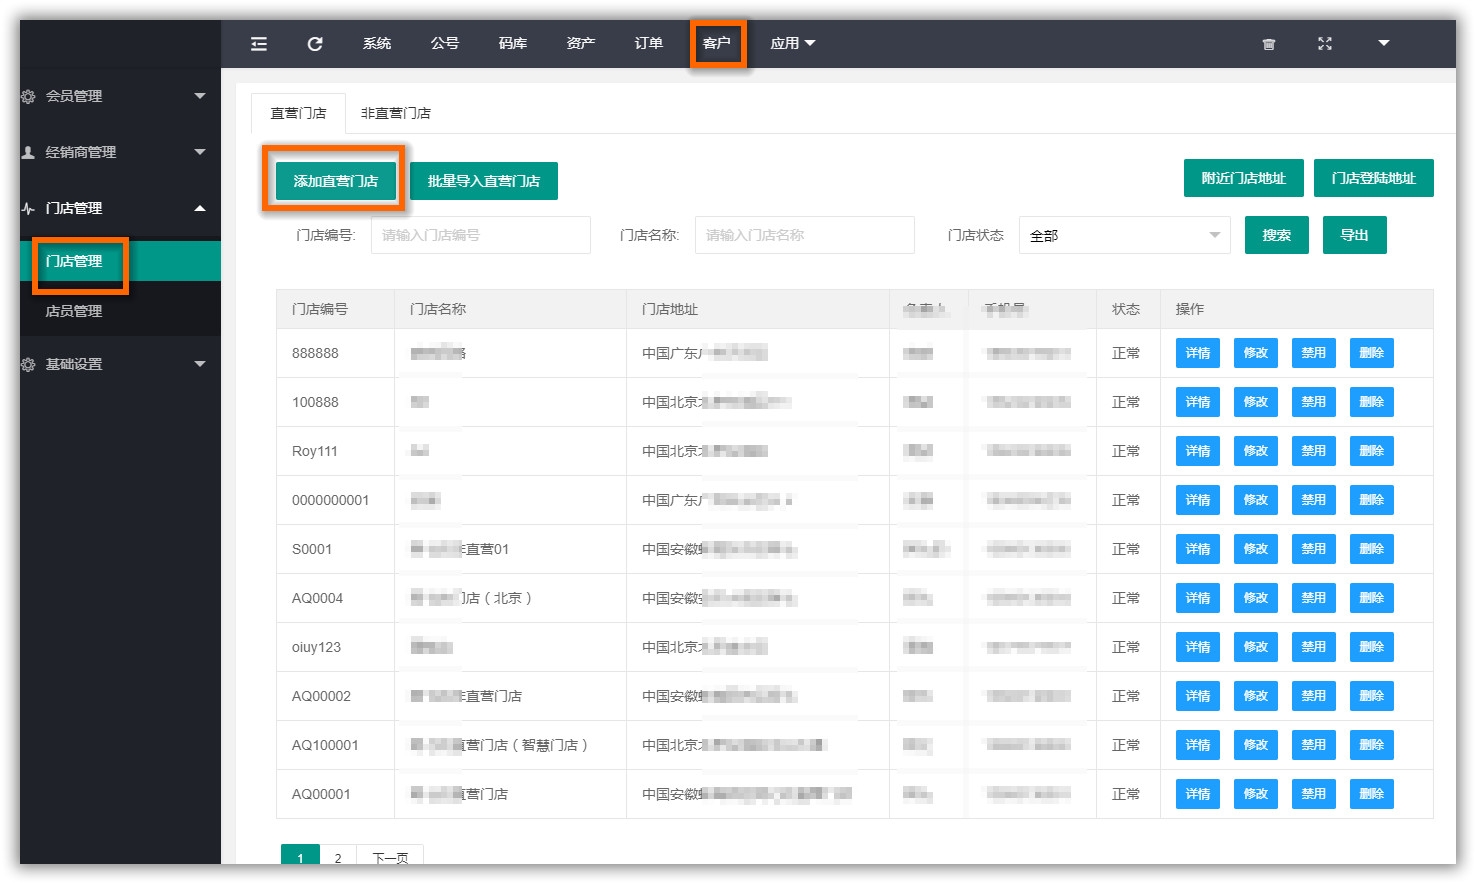The height and width of the screenshot is (884, 1476).
Task: Click 修改 for store Roy111
Action: point(1256,451)
